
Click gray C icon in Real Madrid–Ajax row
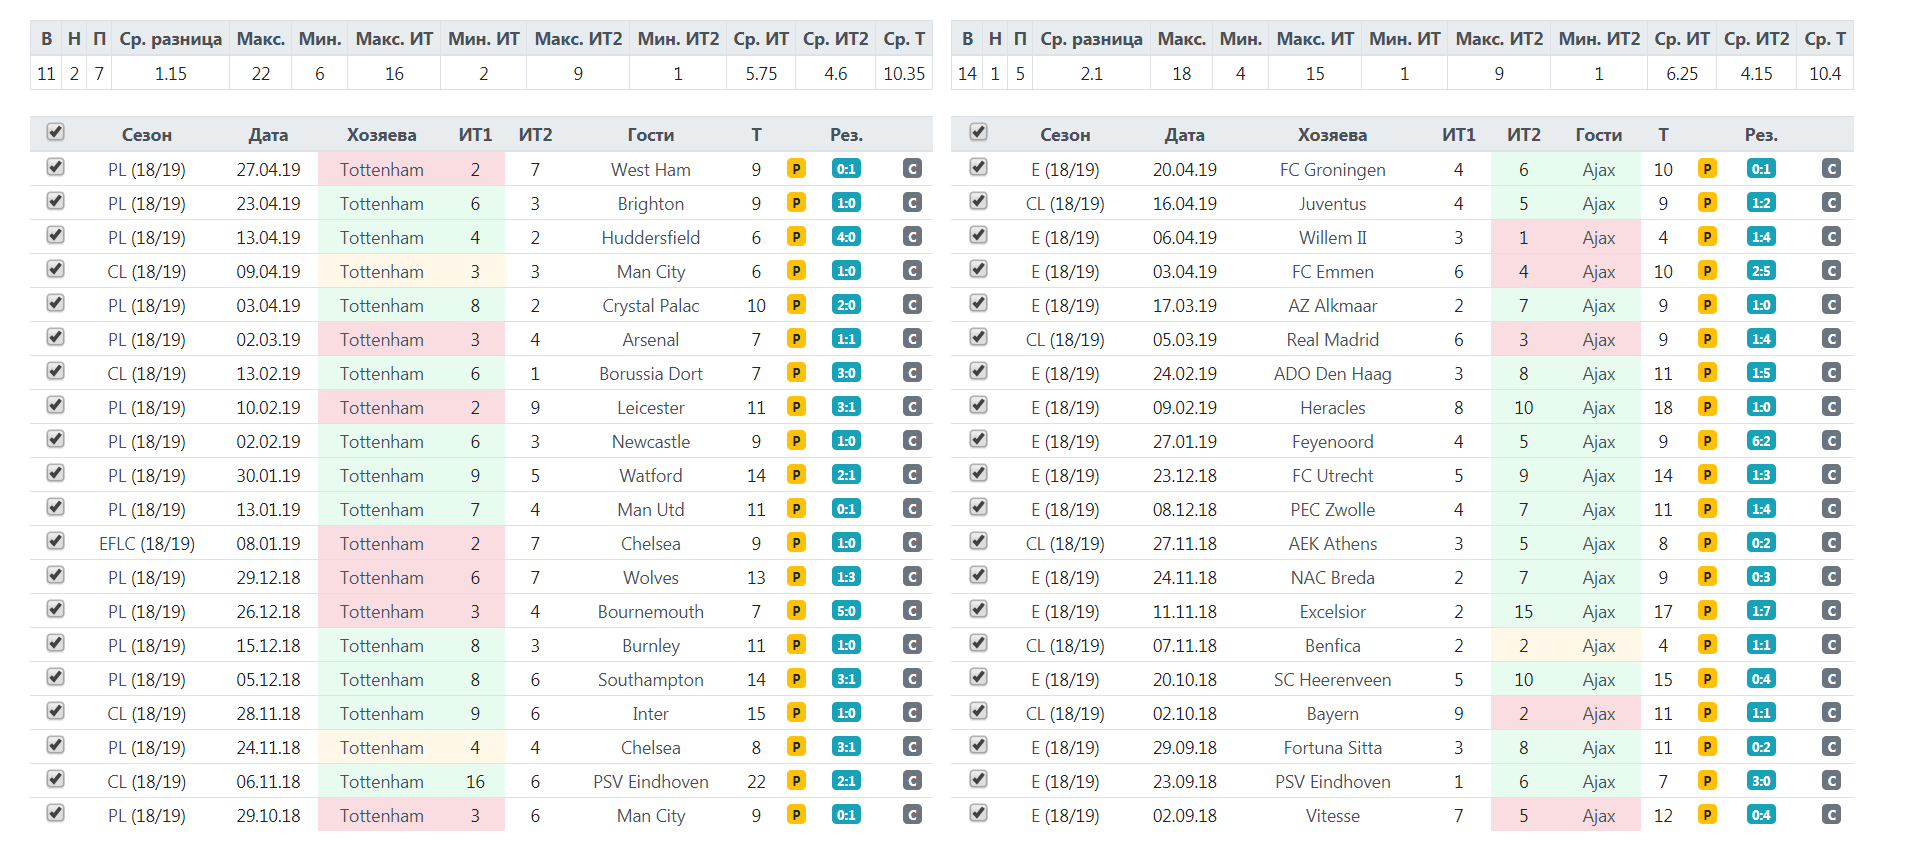1831,339
